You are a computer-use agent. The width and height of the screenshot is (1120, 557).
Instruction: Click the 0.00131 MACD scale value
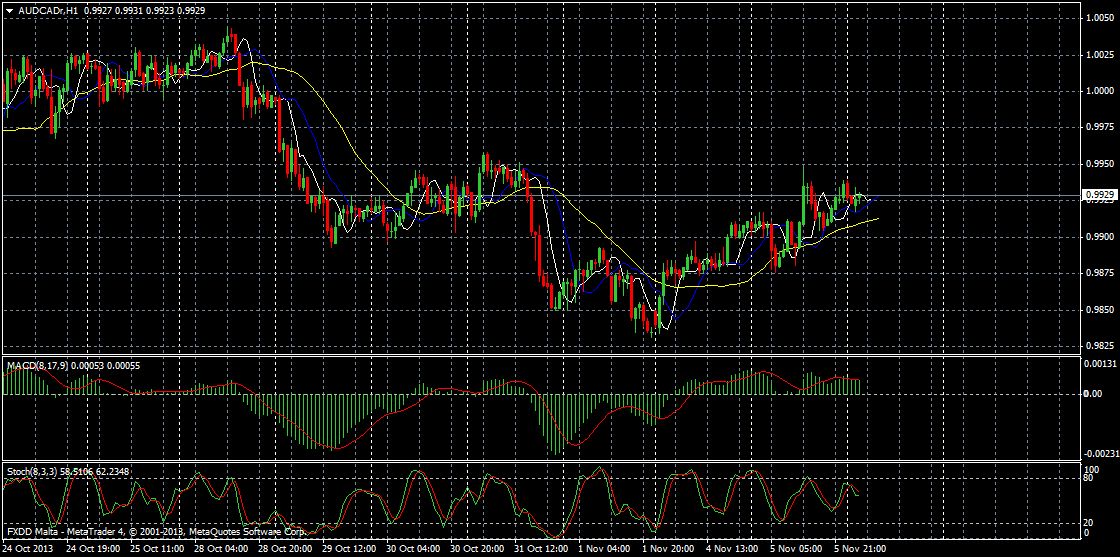click(x=1100, y=365)
